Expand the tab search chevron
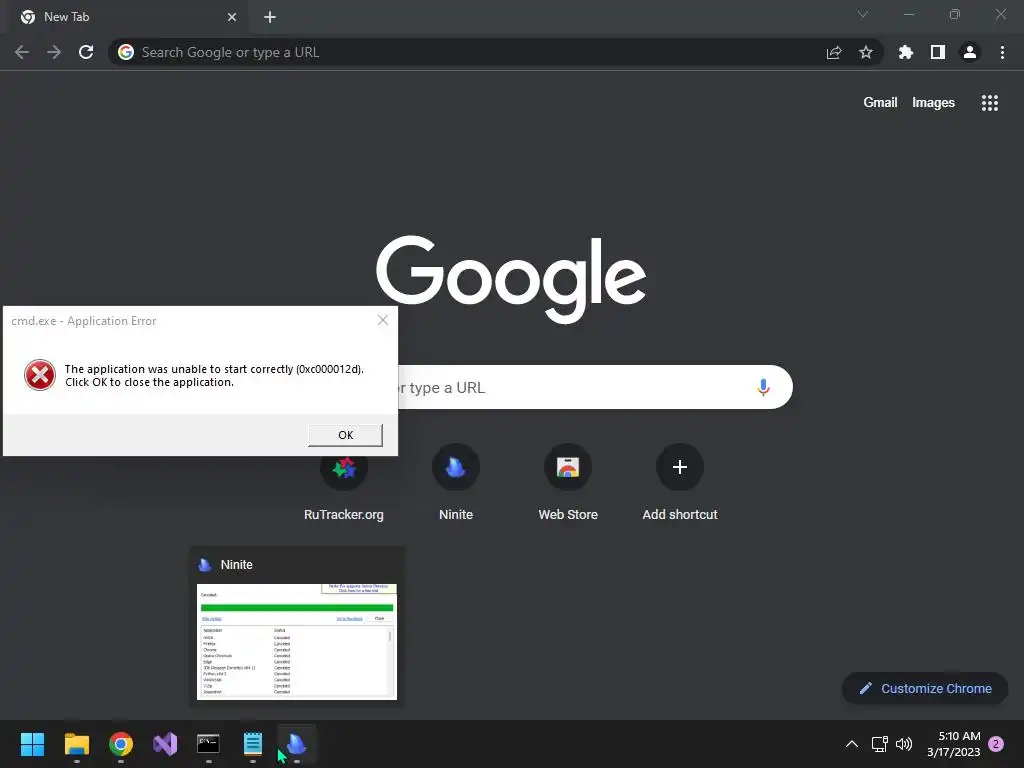This screenshot has width=1024, height=768. pos(863,14)
